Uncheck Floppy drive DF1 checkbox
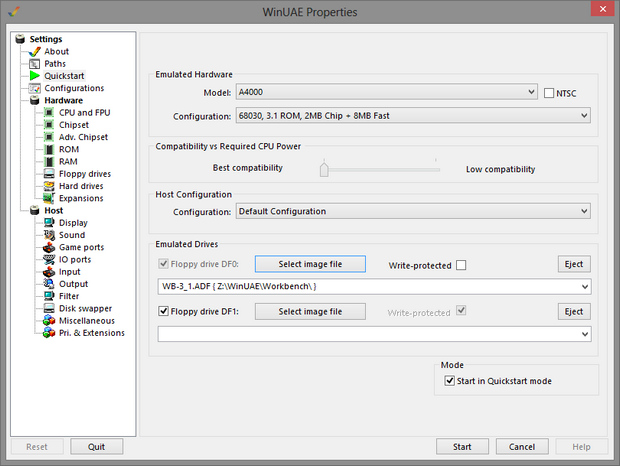The height and width of the screenshot is (466, 620). tap(163, 311)
